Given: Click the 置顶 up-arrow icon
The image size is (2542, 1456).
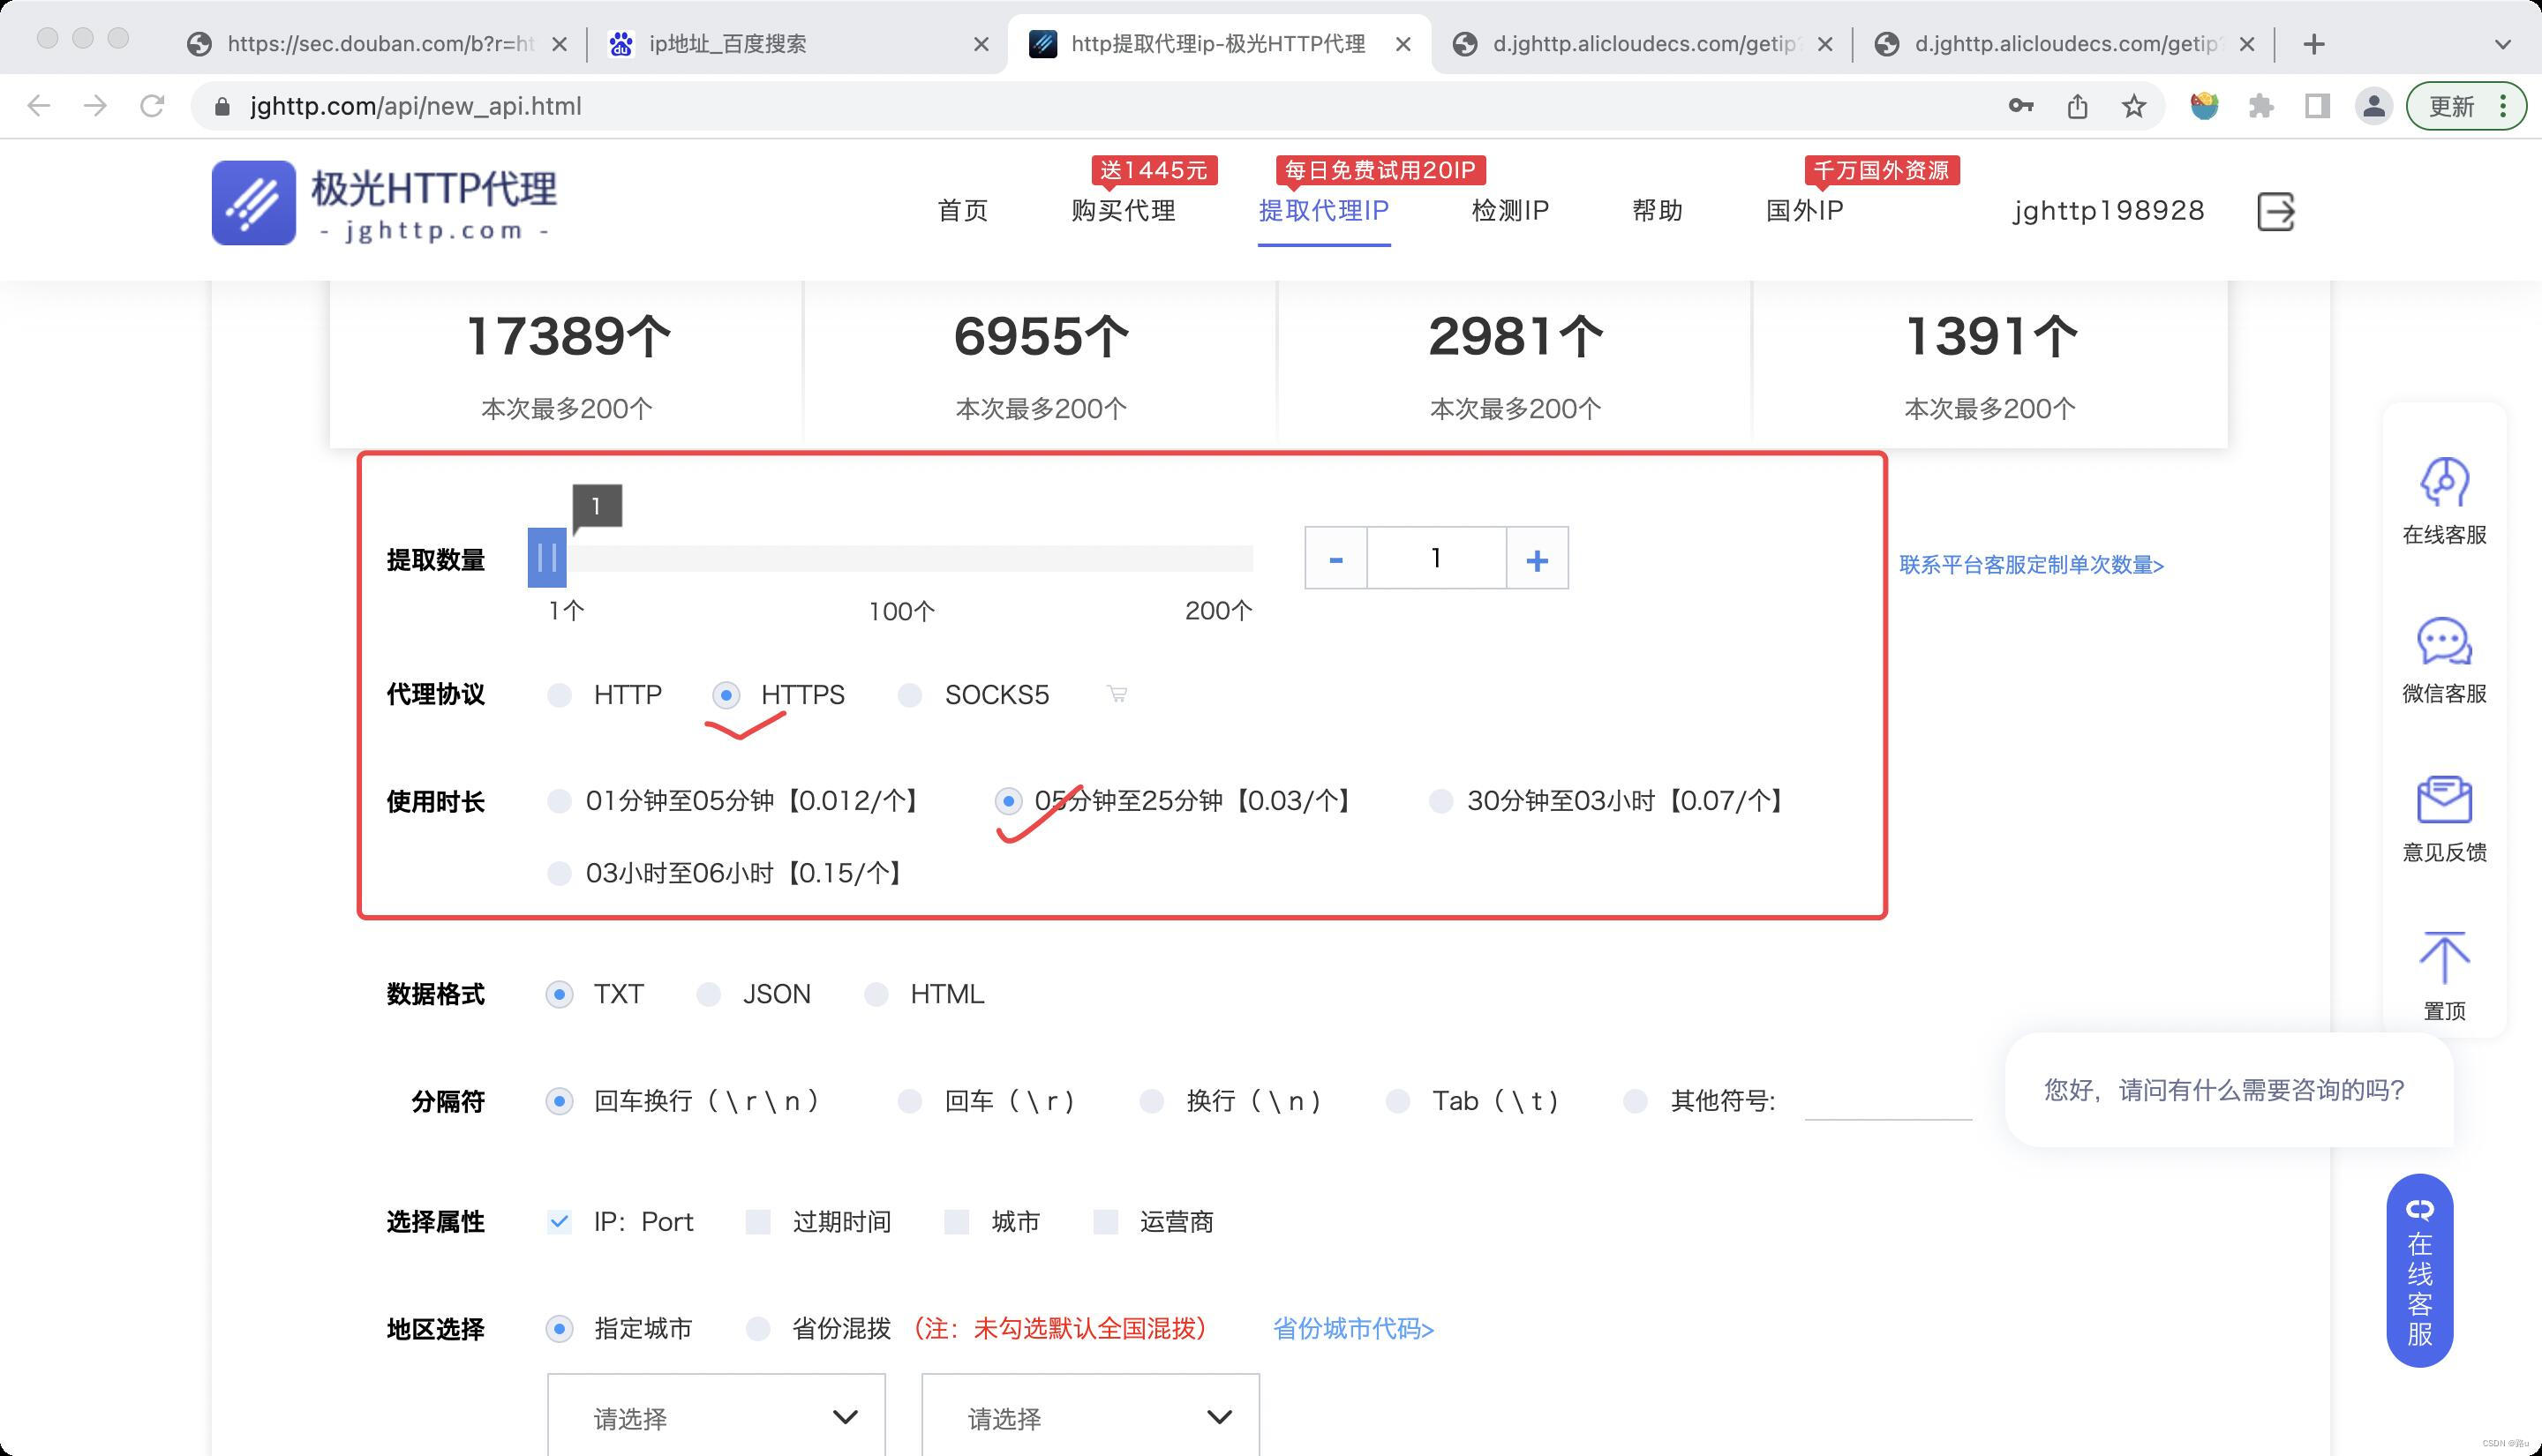Looking at the screenshot, I should pyautogui.click(x=2444, y=957).
